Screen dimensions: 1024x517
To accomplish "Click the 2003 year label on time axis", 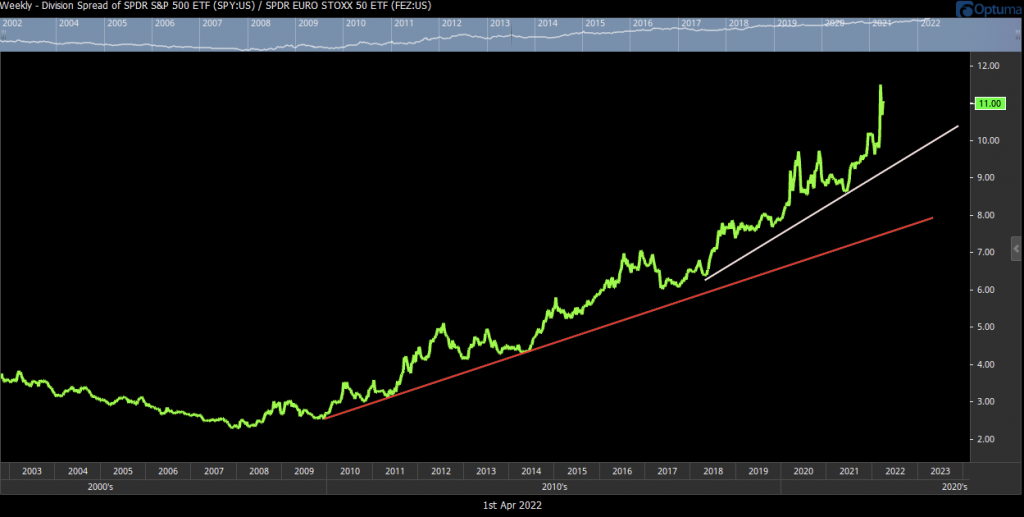I will [32, 471].
